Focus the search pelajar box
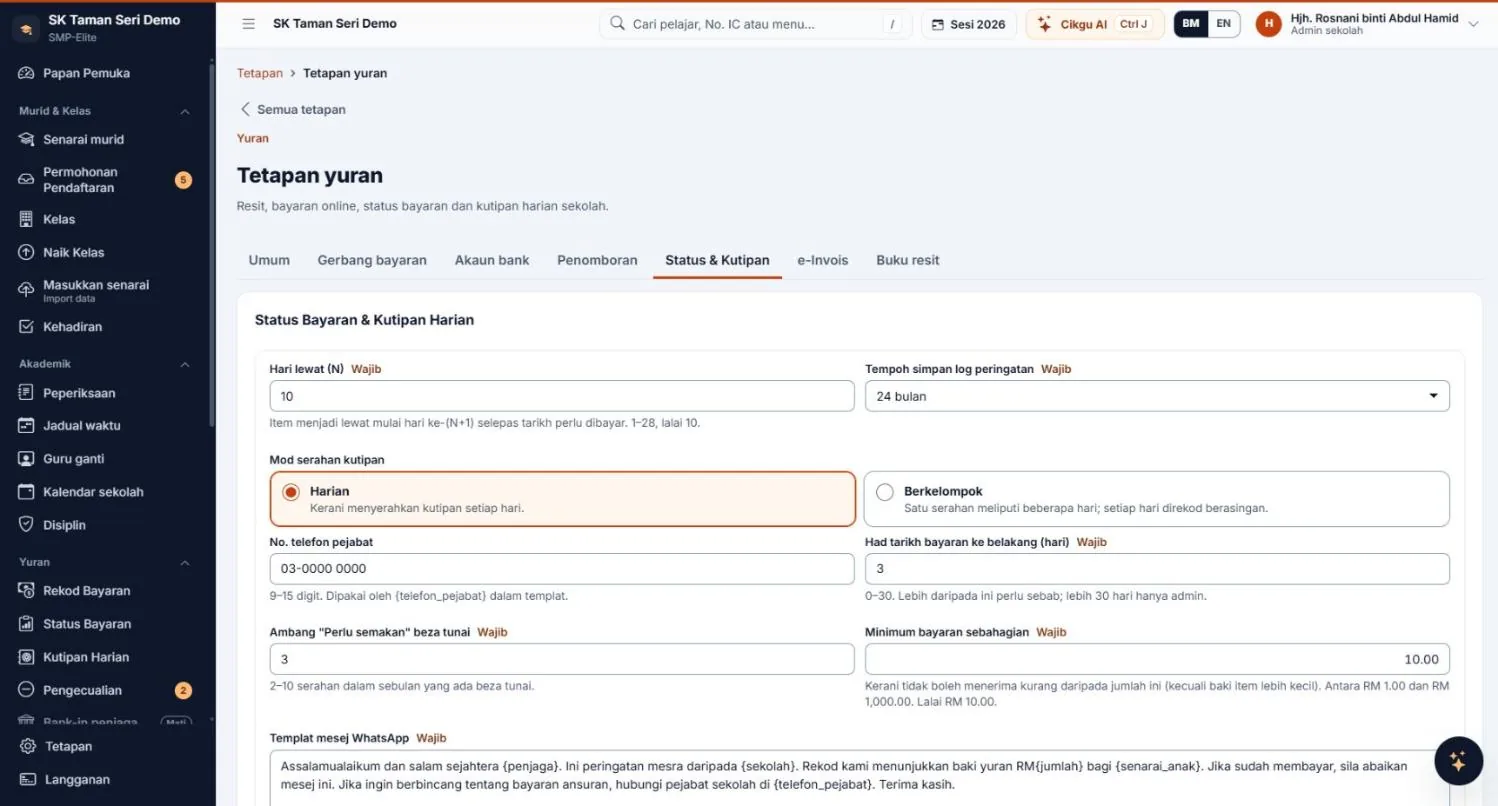Viewport: 1498px width, 806px height. tap(755, 24)
